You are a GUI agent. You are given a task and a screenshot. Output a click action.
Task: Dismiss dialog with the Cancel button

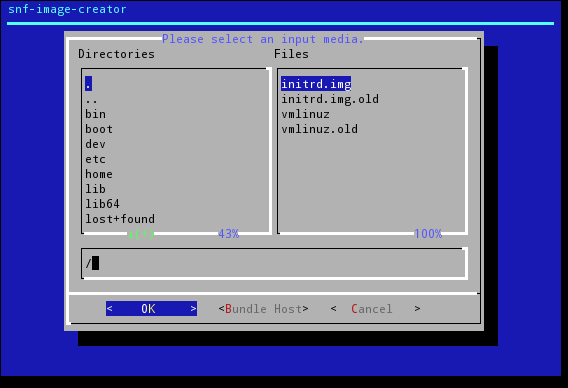[x=375, y=309]
